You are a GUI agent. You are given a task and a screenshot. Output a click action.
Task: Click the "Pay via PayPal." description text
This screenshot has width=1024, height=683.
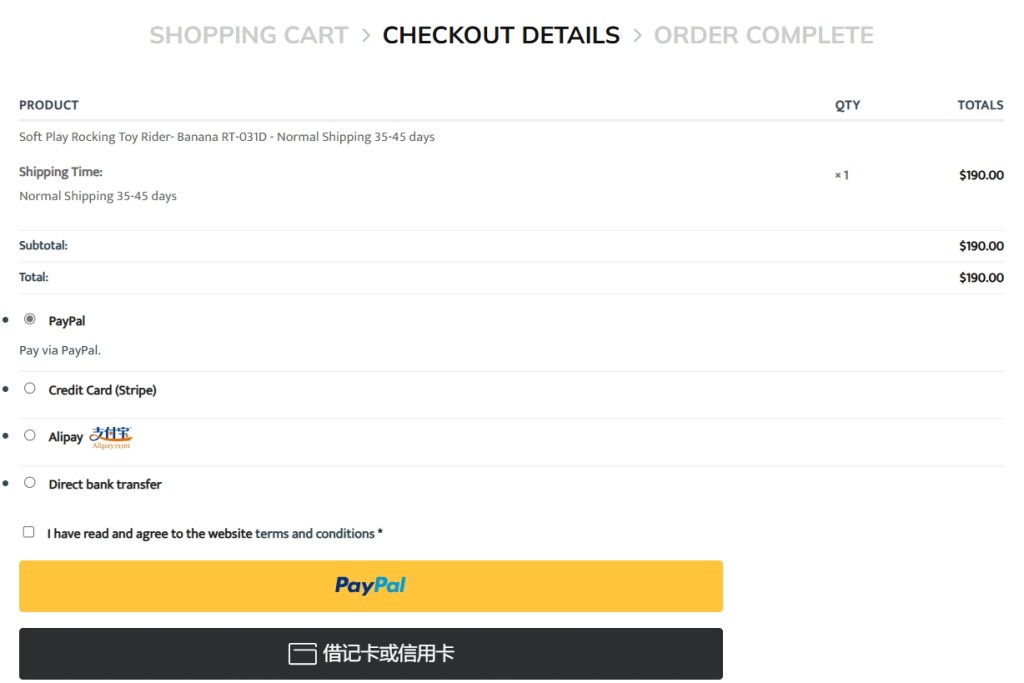(60, 351)
